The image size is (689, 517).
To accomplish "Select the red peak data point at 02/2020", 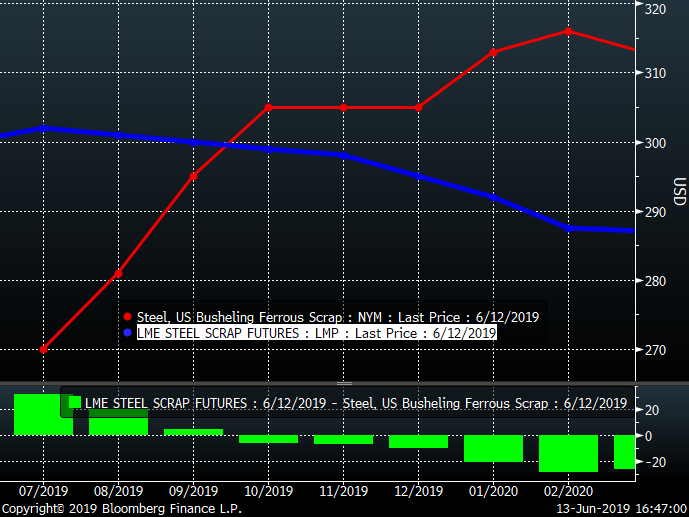I will (x=568, y=31).
